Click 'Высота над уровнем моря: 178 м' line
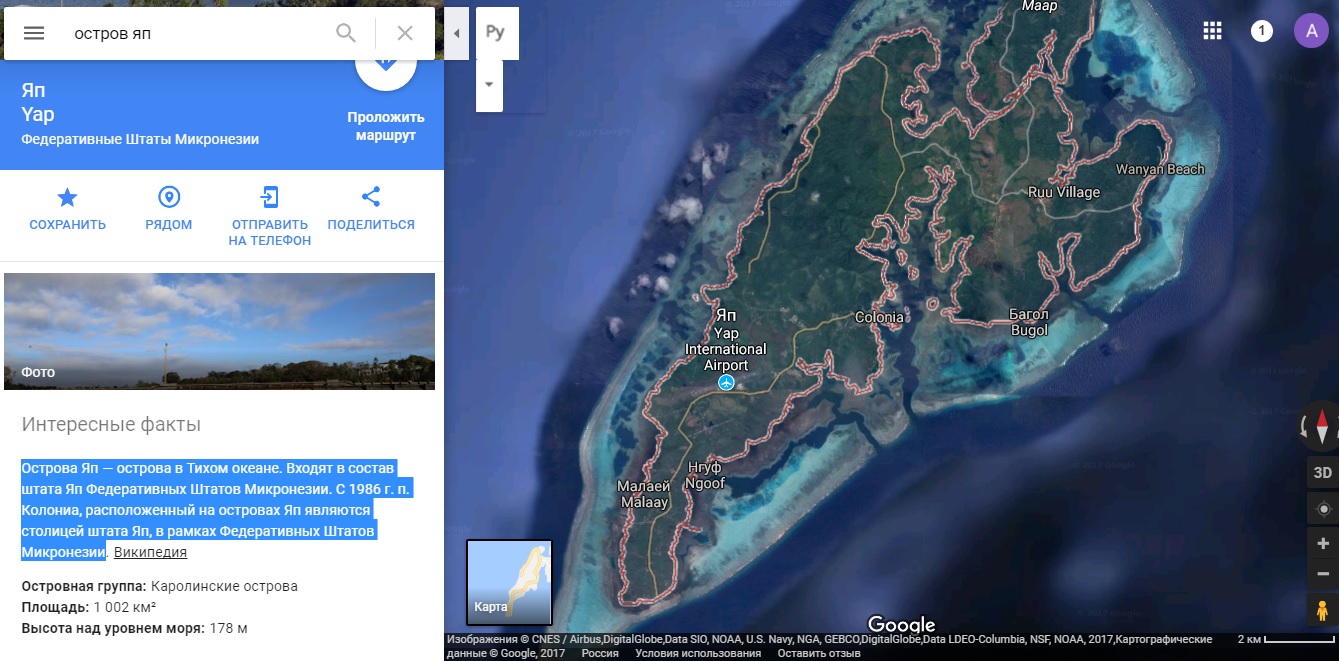The width and height of the screenshot is (1339, 661). tap(134, 628)
